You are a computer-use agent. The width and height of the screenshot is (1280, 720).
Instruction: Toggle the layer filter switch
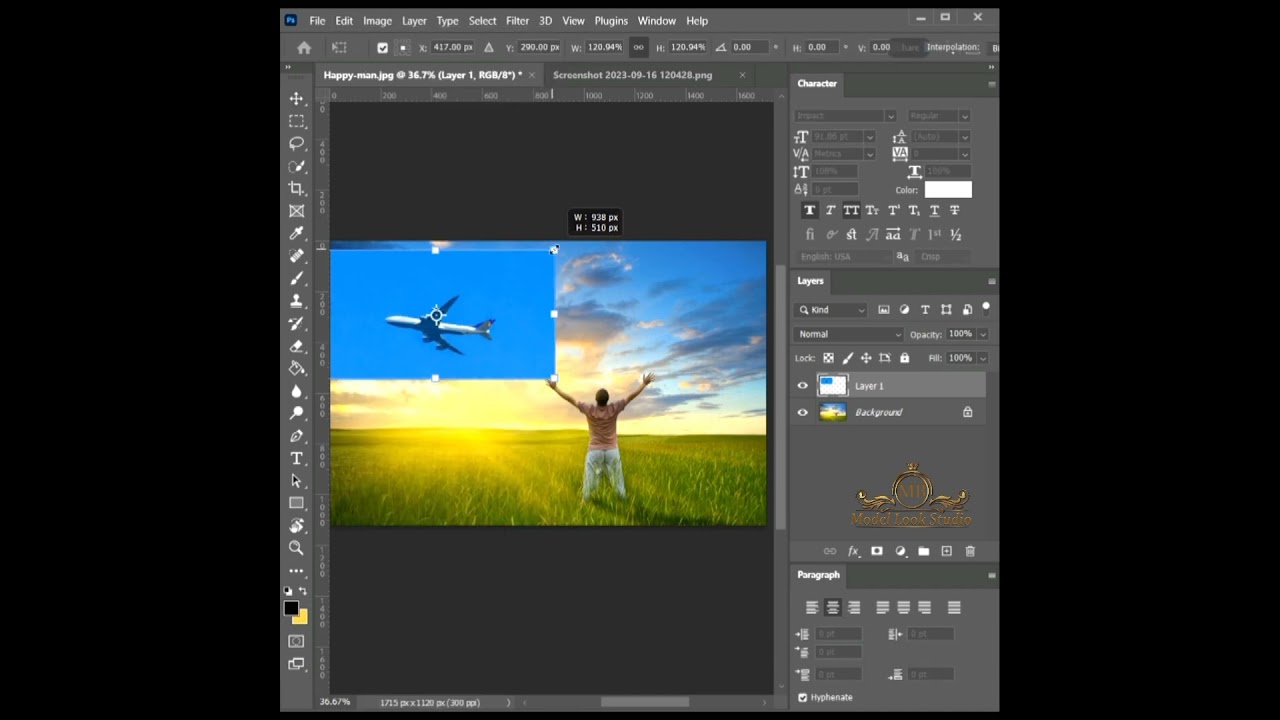pyautogui.click(x=986, y=308)
